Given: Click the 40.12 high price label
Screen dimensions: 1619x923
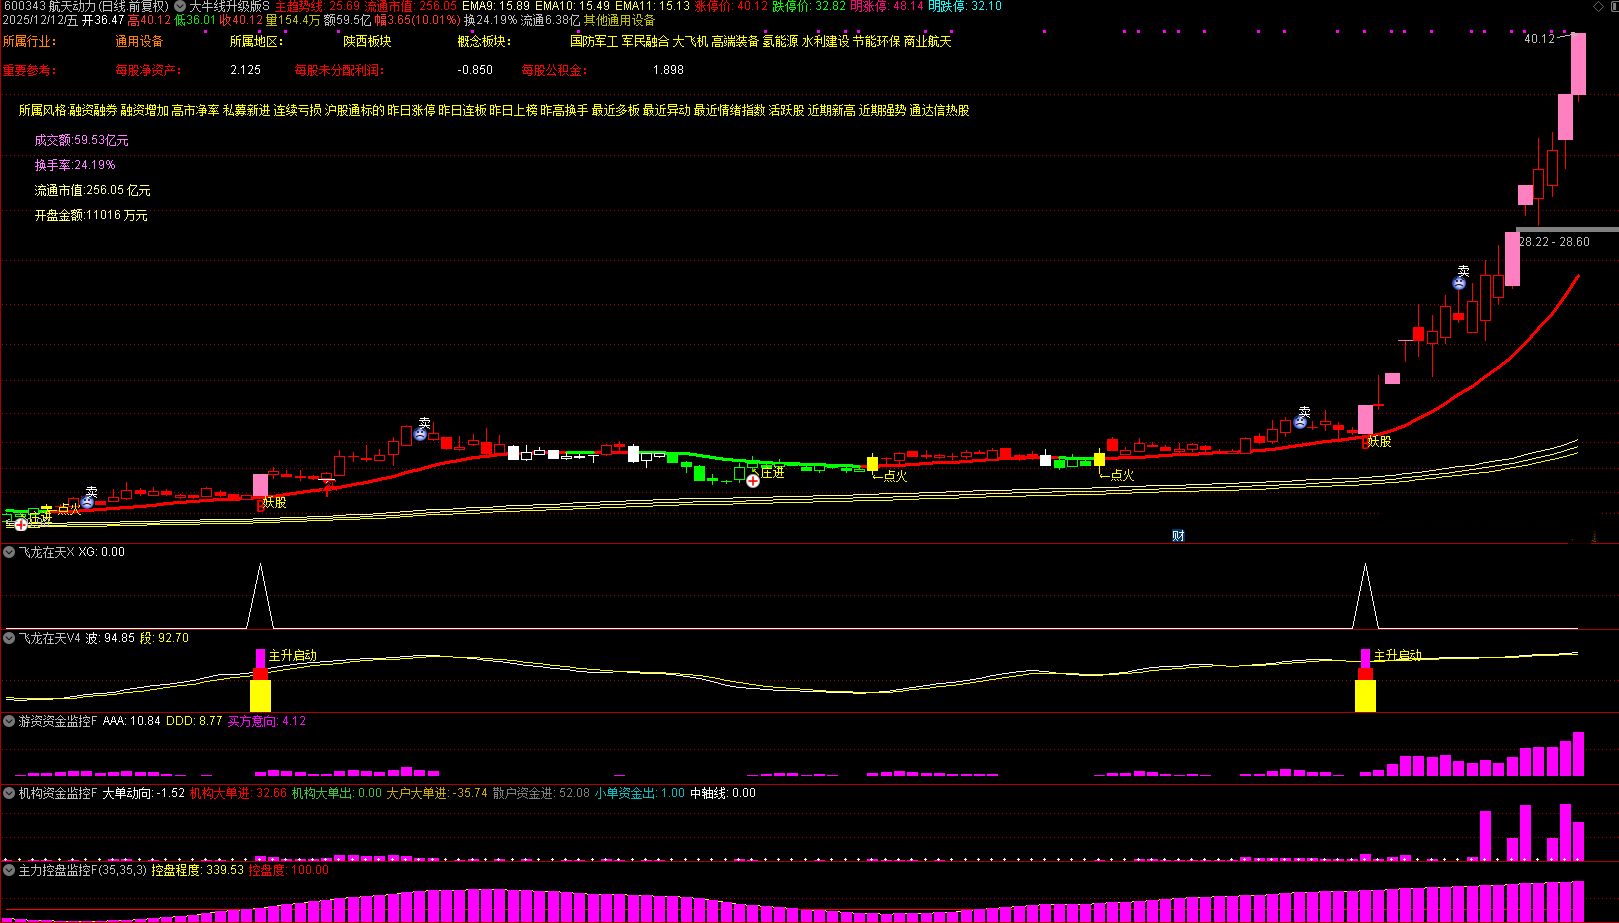Looking at the screenshot, I should [x=1539, y=39].
